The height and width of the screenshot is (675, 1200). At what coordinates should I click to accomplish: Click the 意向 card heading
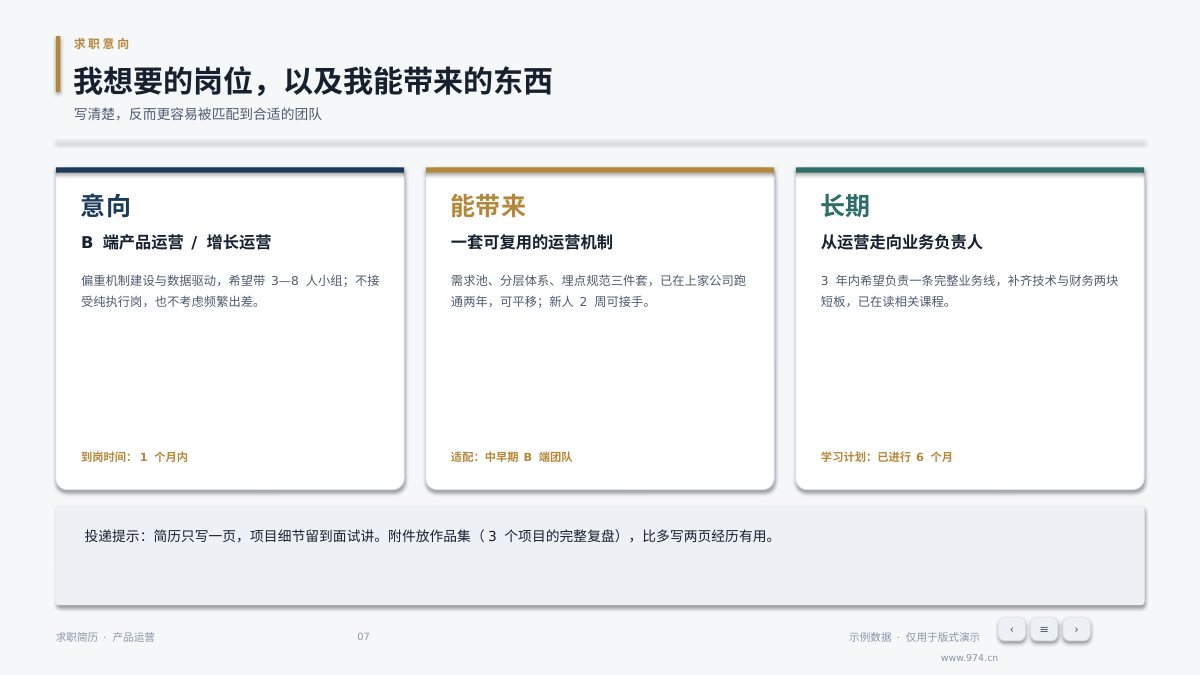tap(106, 206)
